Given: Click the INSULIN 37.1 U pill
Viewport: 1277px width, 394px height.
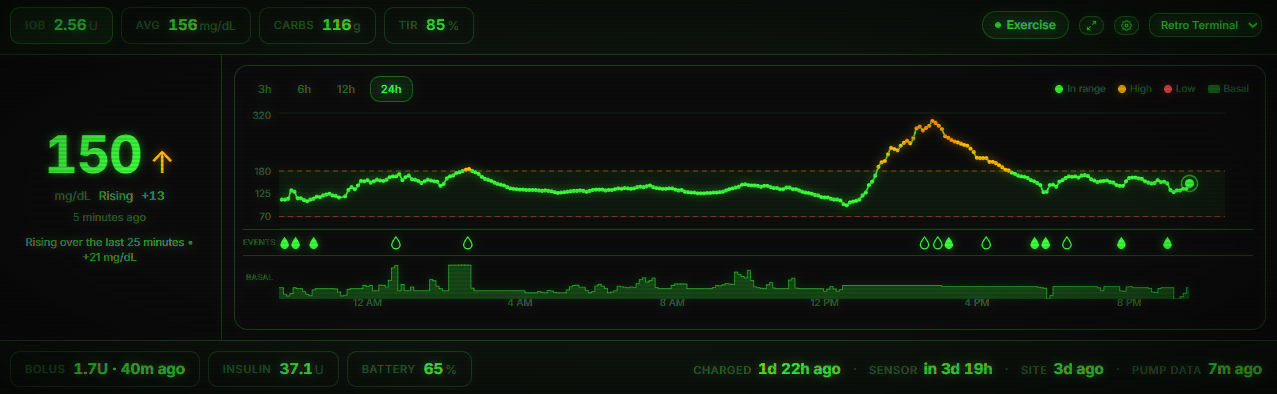Looking at the screenshot, I should [273, 369].
